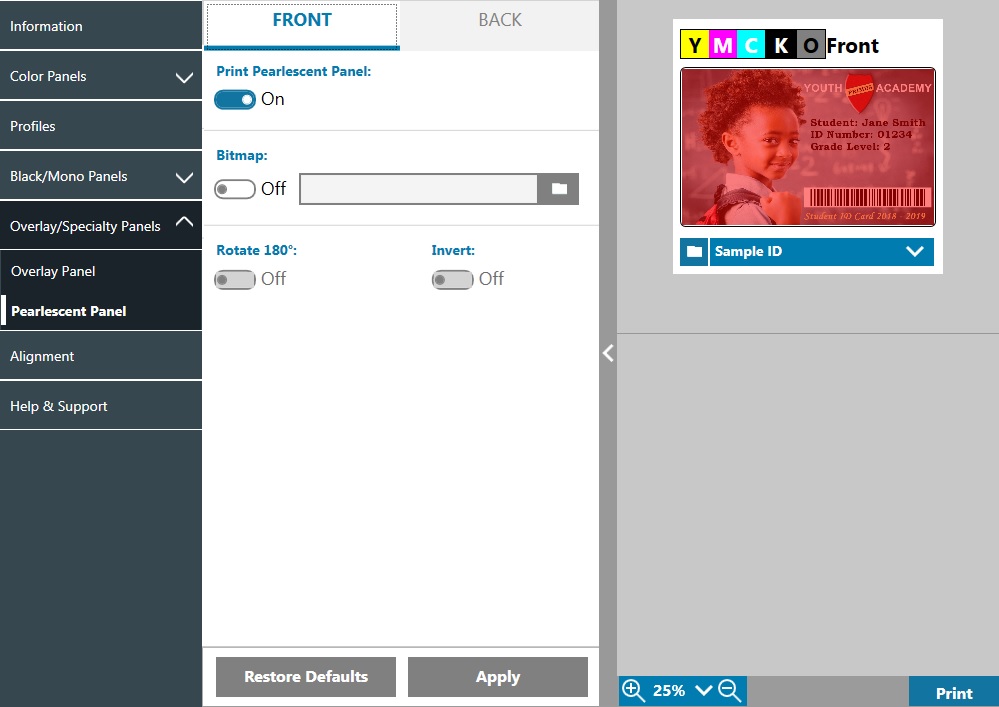
Task: Click the zoom in magnifier icon
Action: coord(633,690)
